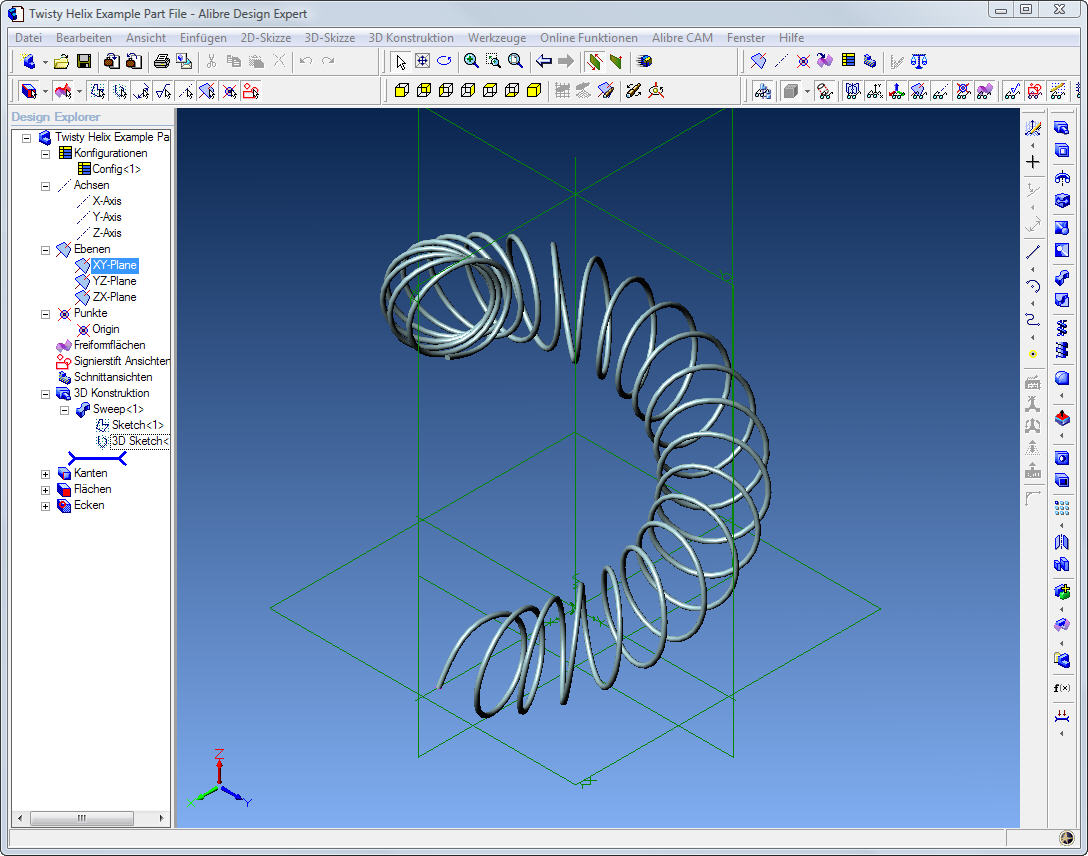
Task: Click the Insert axis icon
Action: pyautogui.click(x=781, y=61)
